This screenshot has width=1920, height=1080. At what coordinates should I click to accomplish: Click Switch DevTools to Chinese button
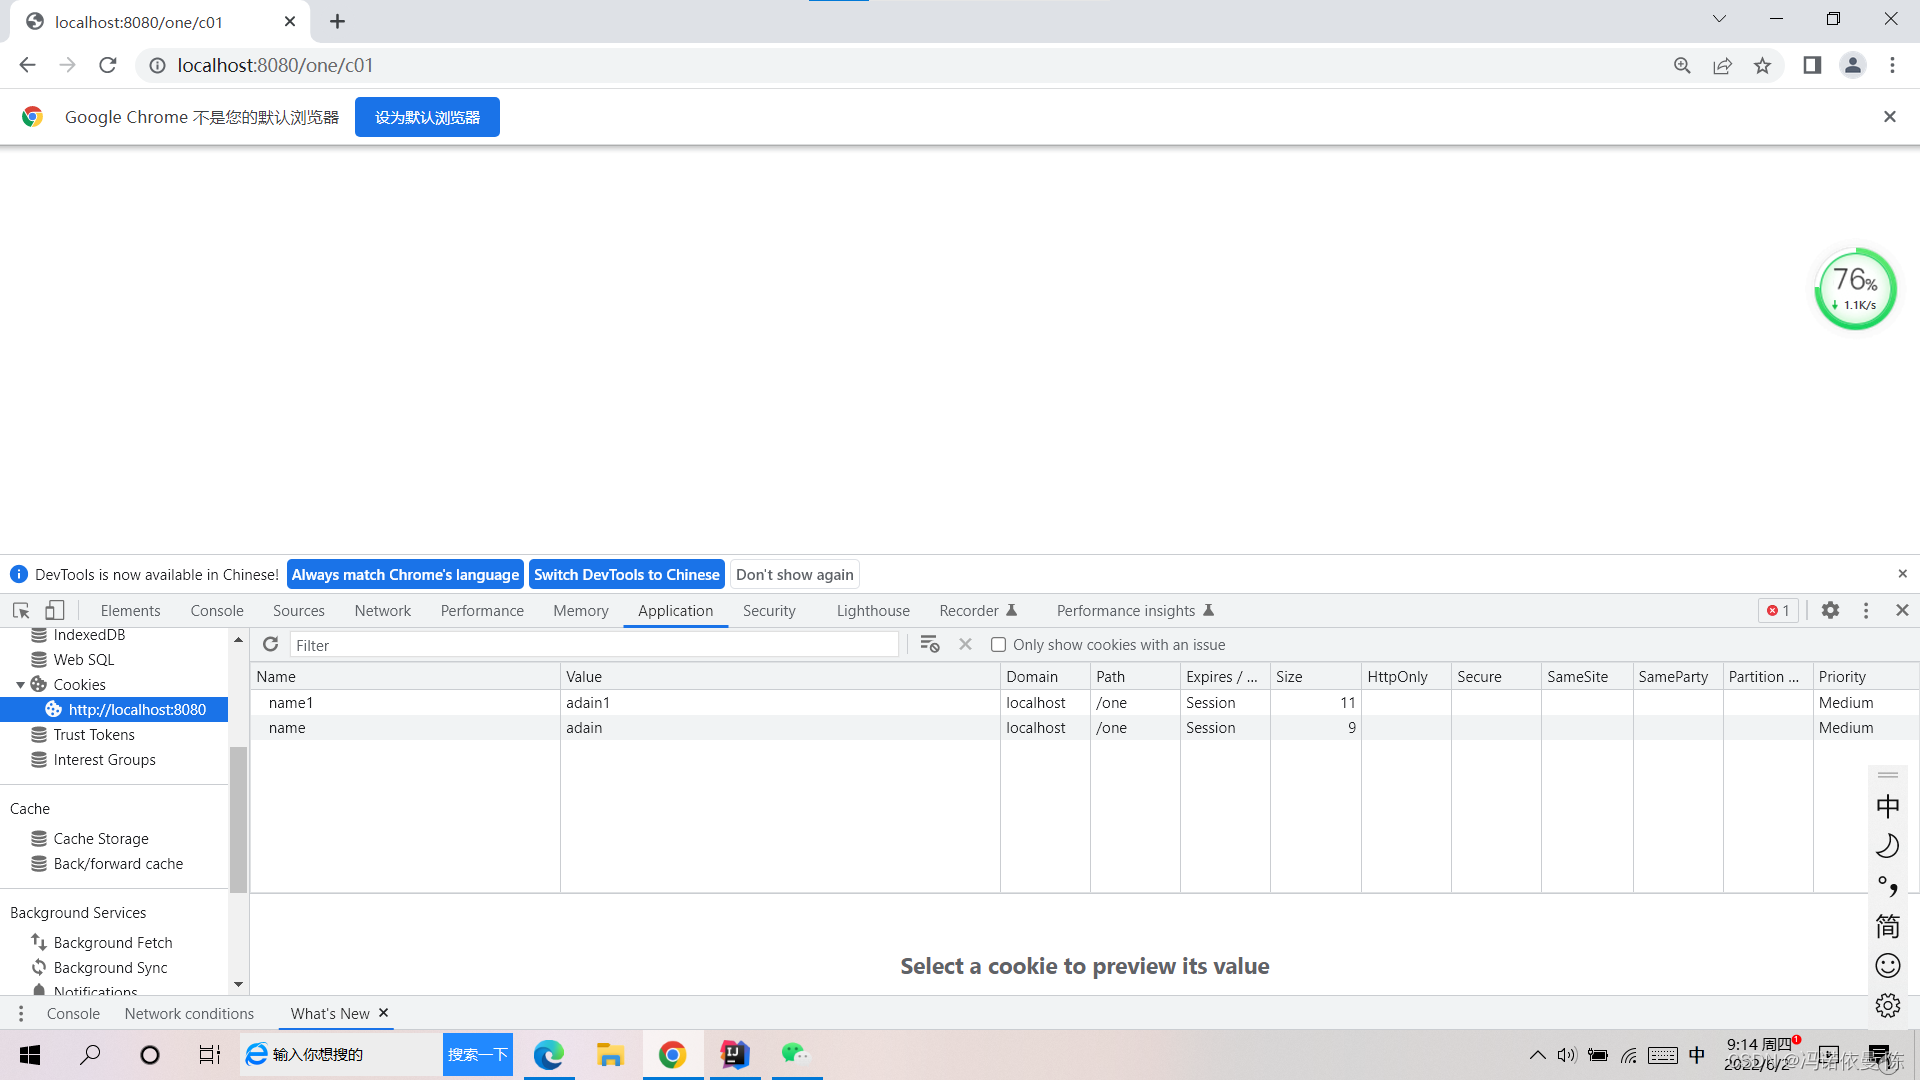(x=626, y=575)
